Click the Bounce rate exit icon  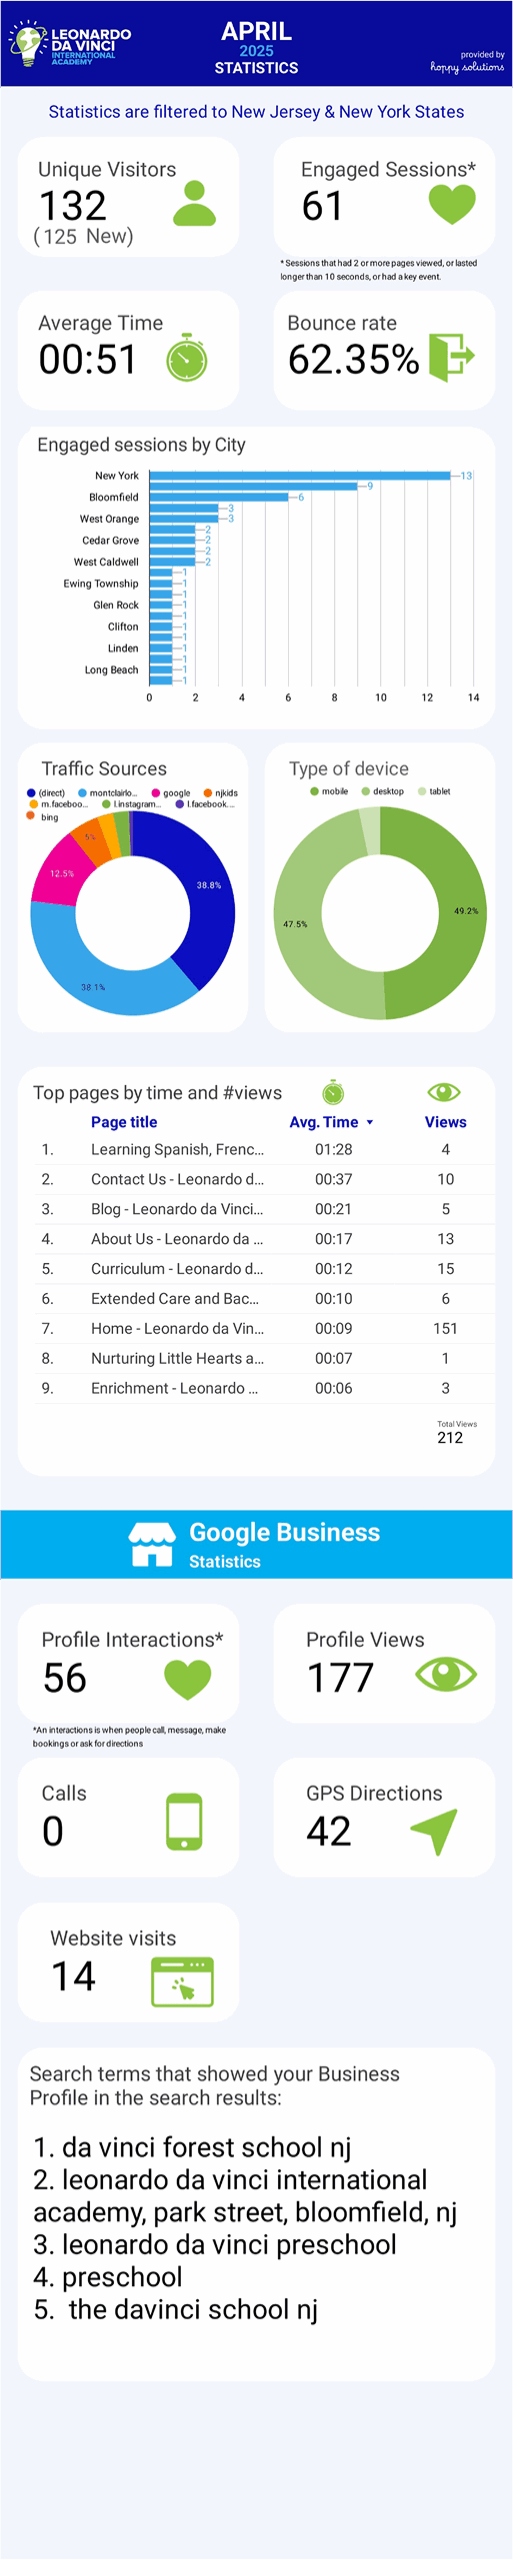(451, 357)
